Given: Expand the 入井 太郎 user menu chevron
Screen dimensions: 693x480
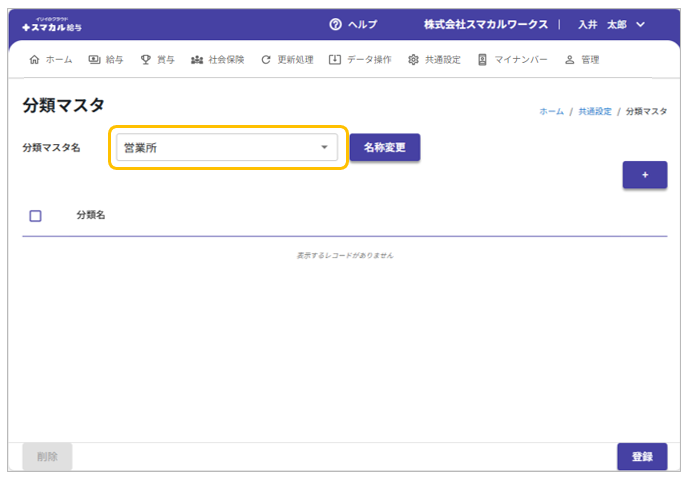Looking at the screenshot, I should (641, 24).
